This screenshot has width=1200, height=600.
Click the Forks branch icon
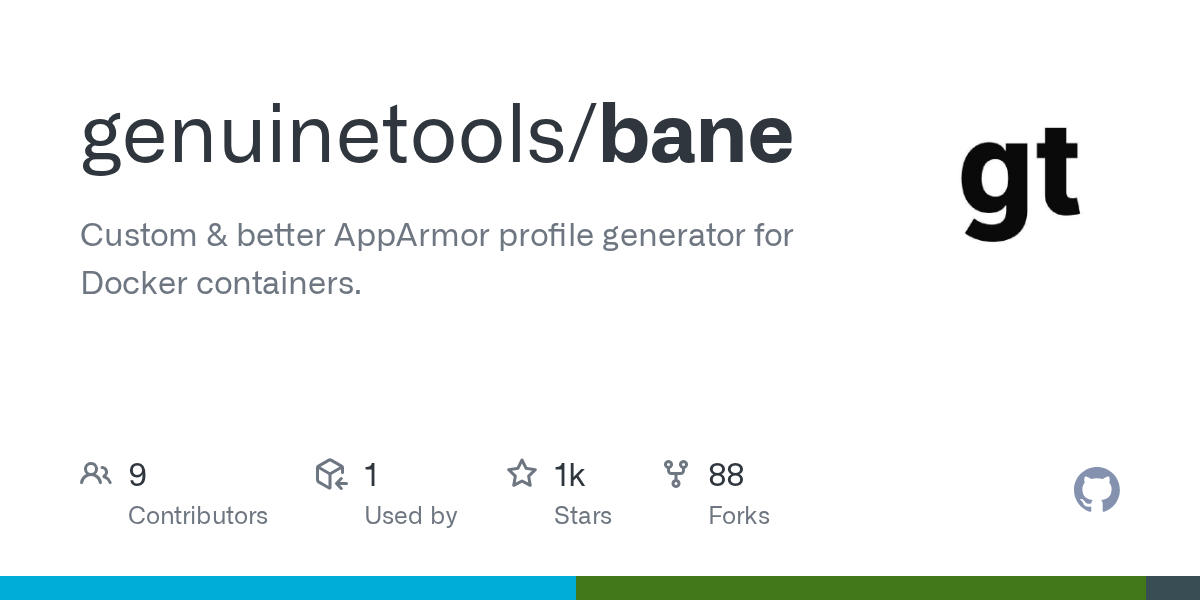[x=676, y=474]
